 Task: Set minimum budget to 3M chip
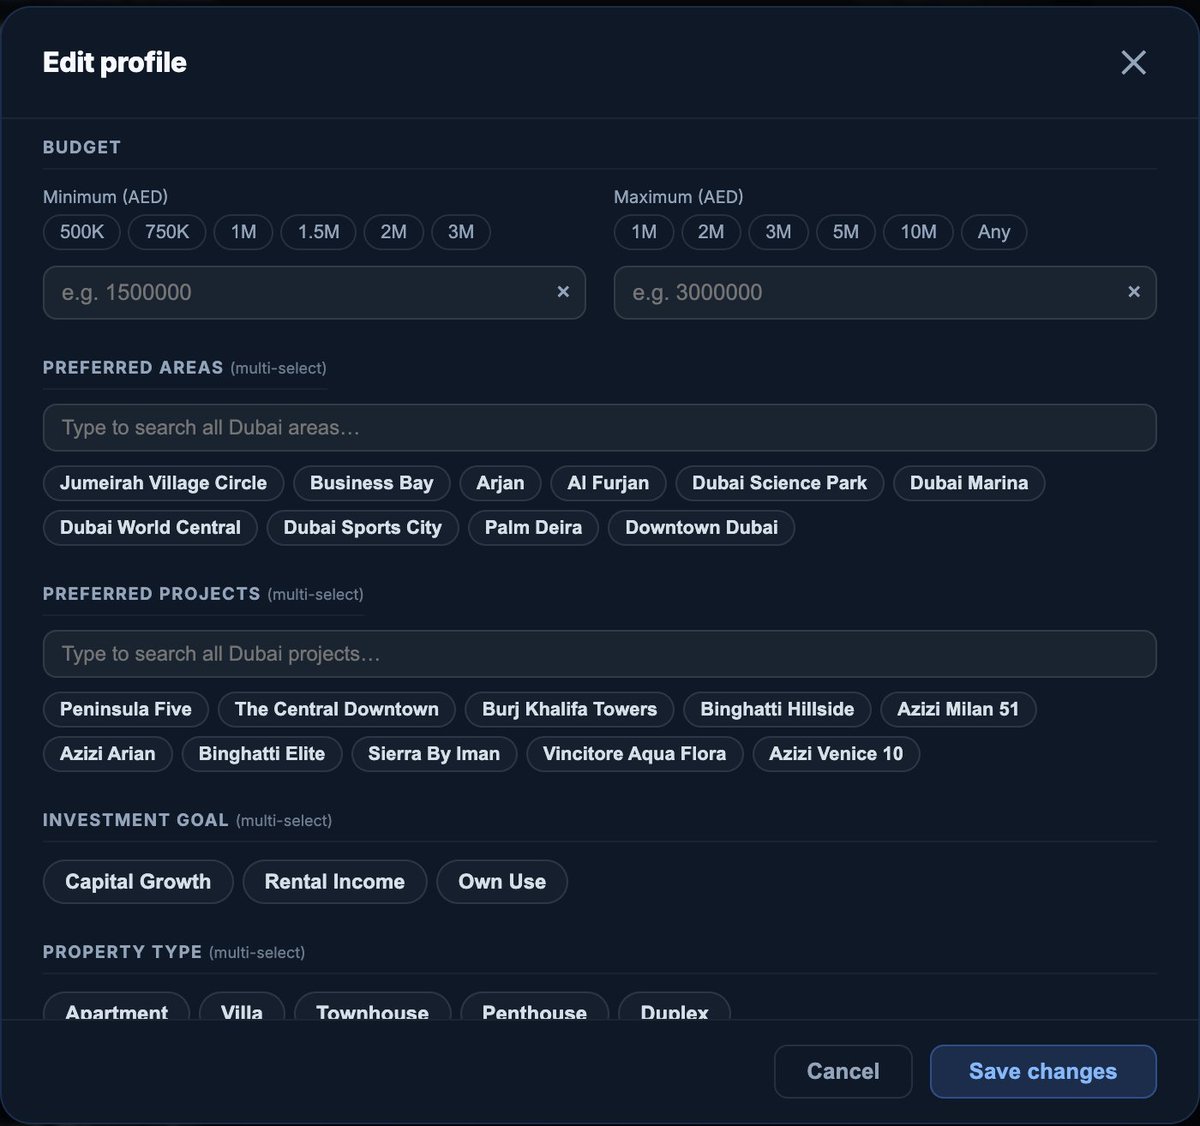(x=461, y=232)
